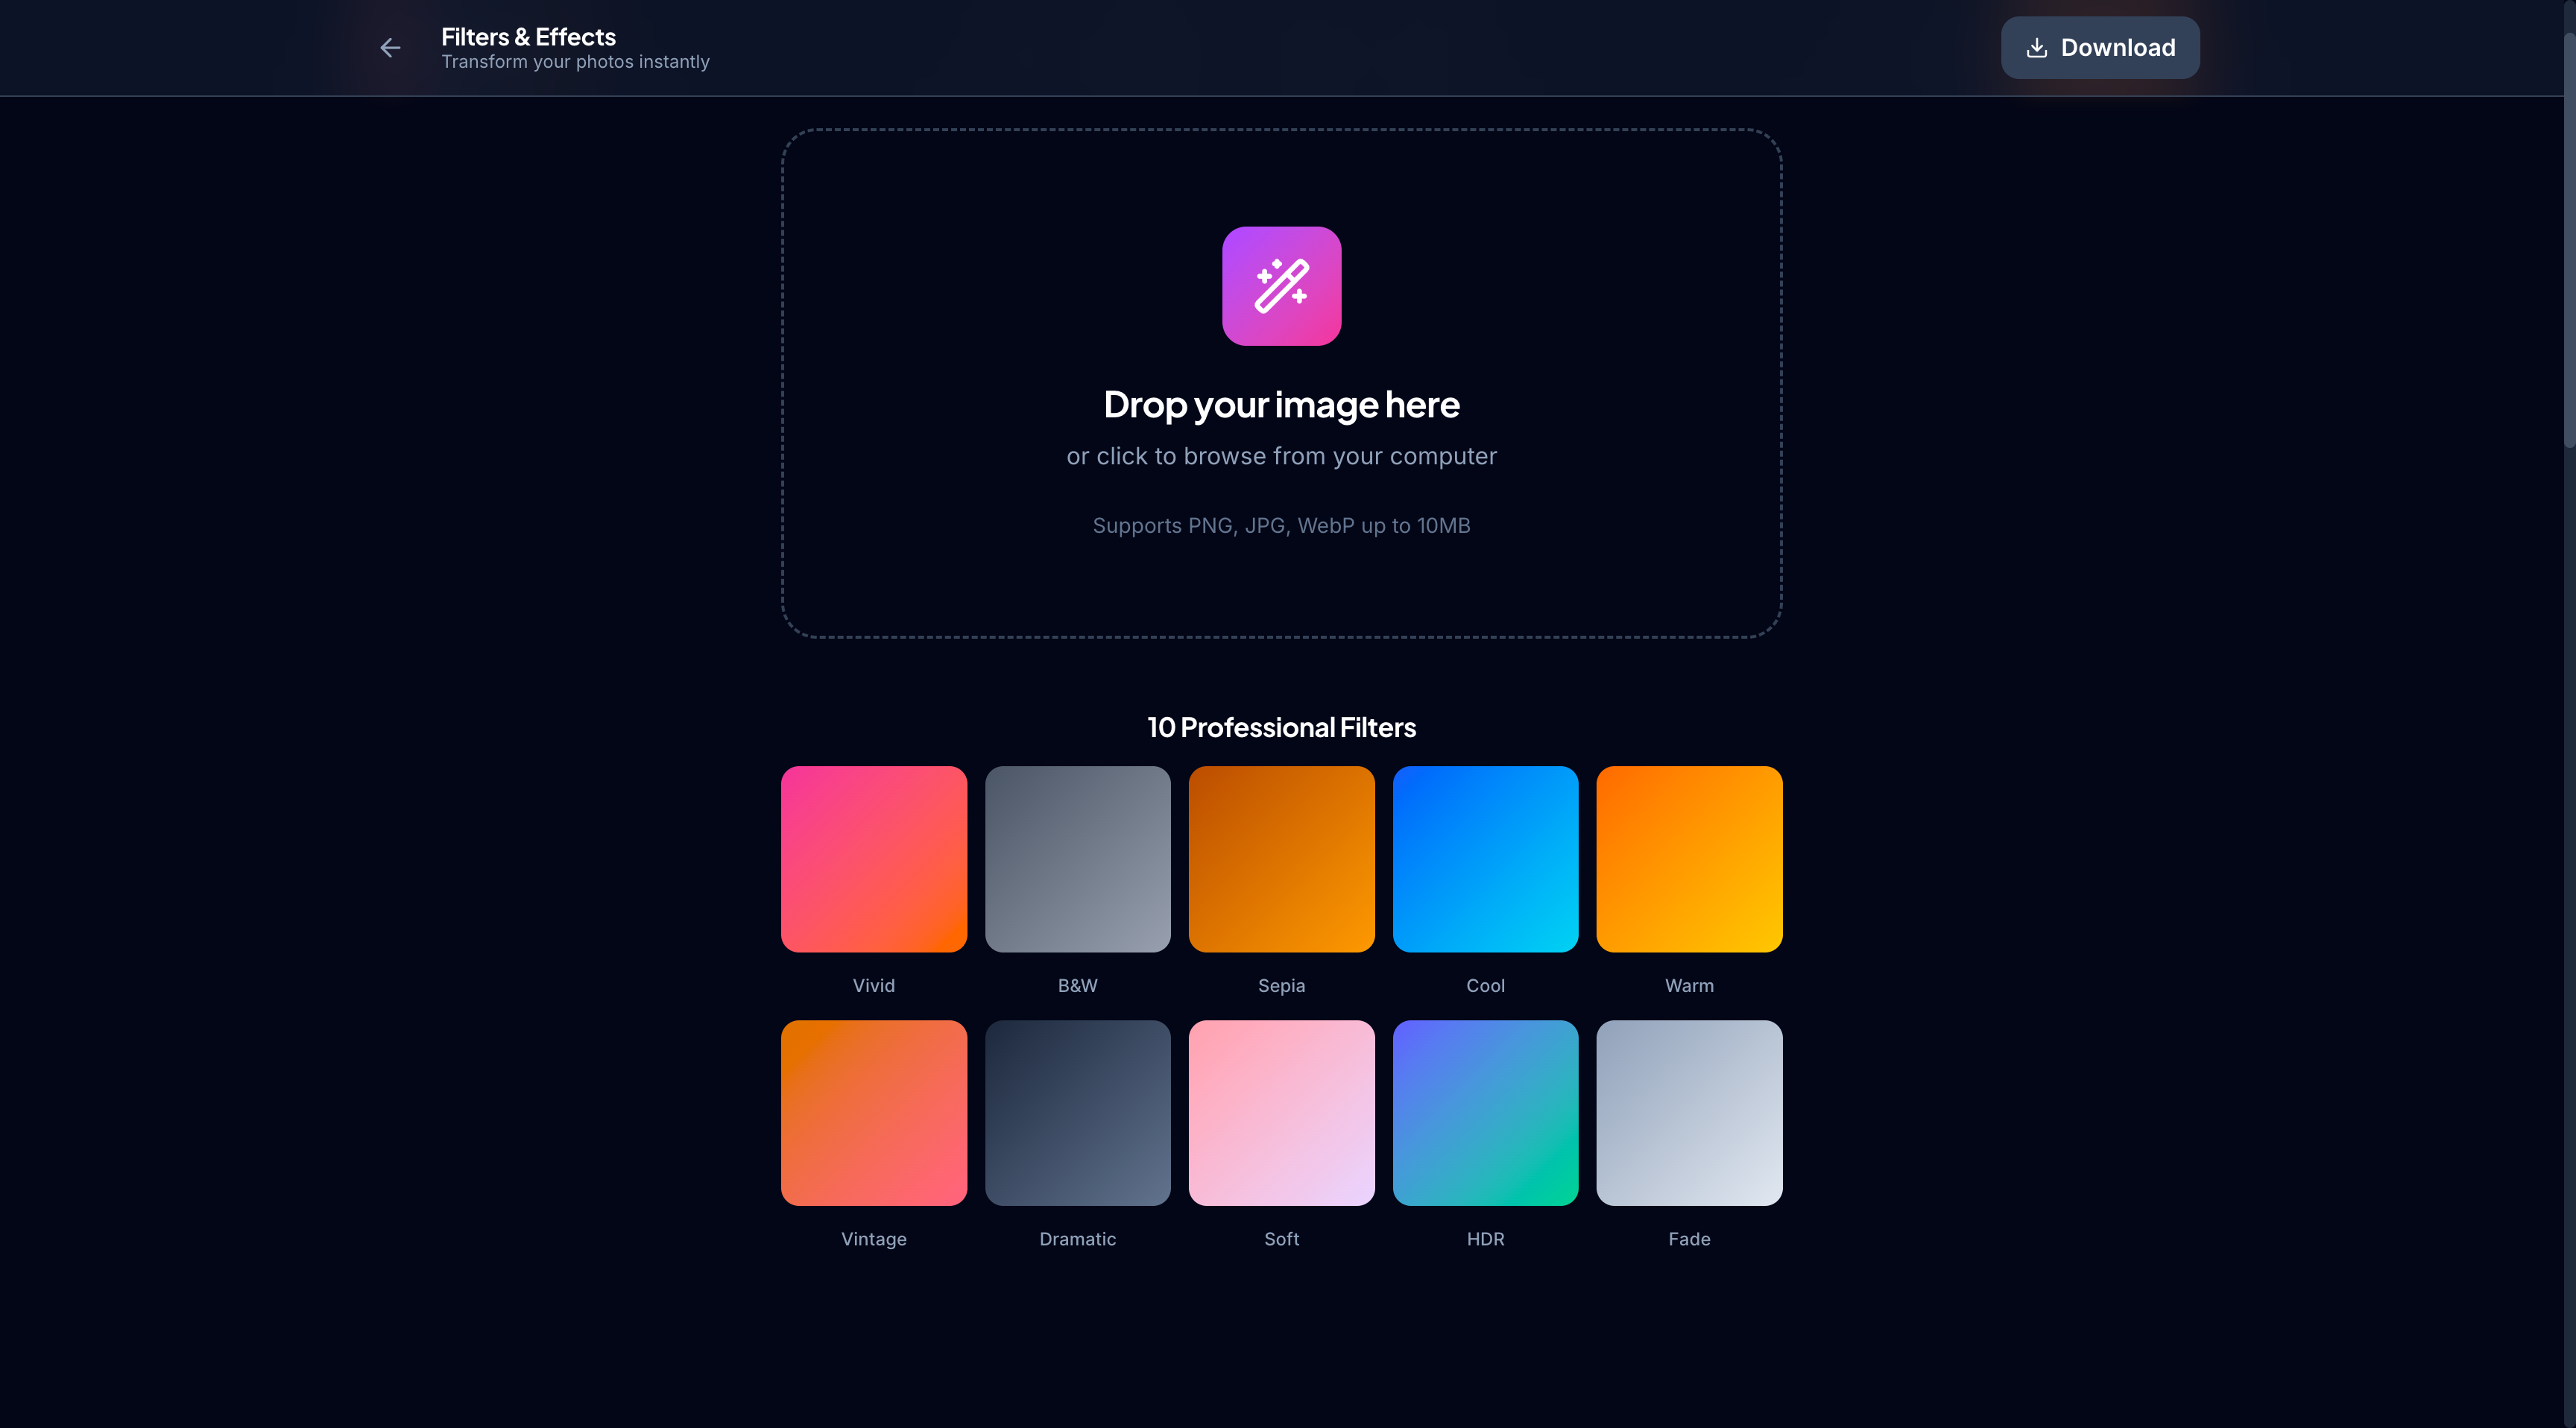Click 'Drop your image here' heading

tap(1281, 405)
